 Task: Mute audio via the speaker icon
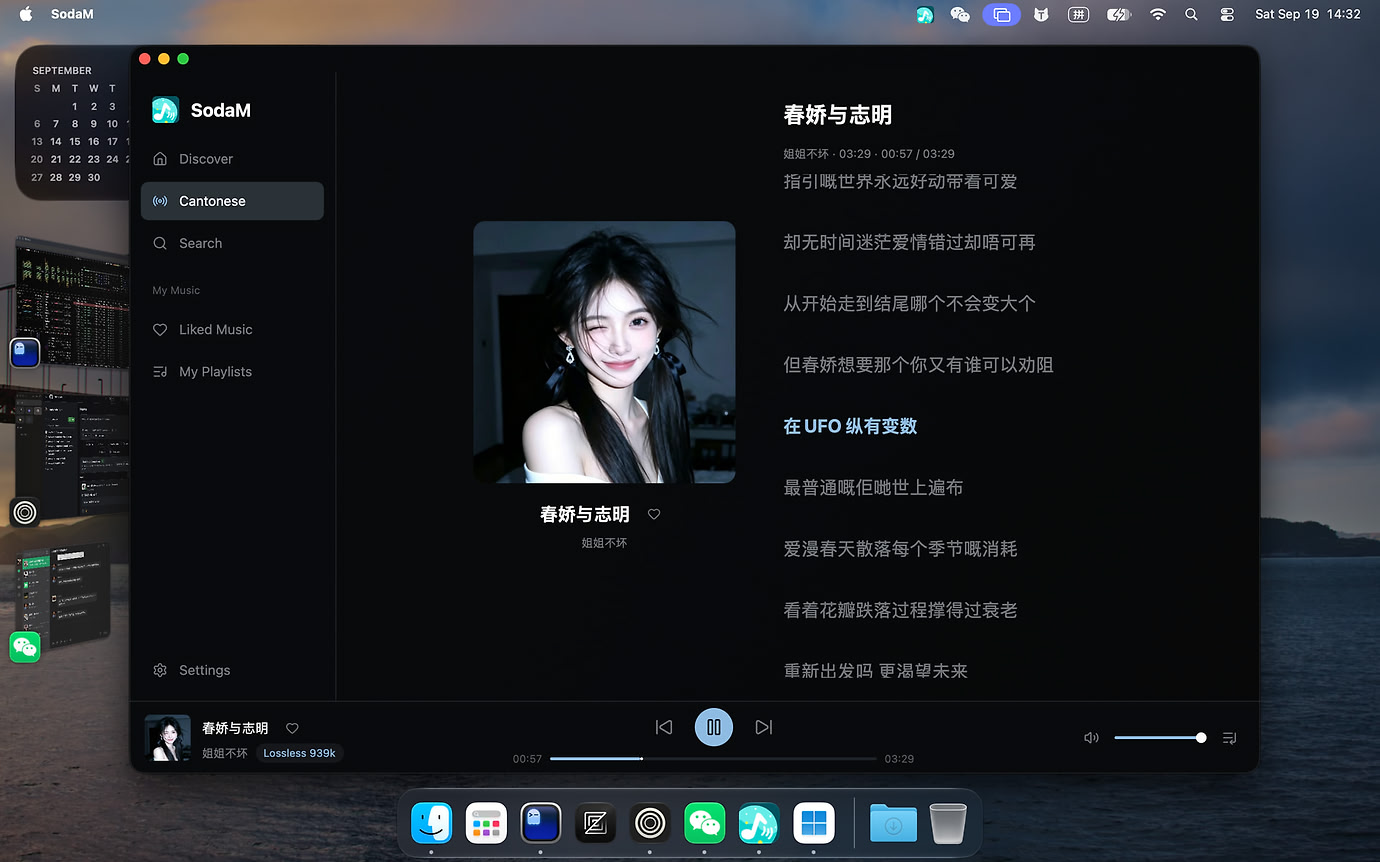pos(1091,738)
